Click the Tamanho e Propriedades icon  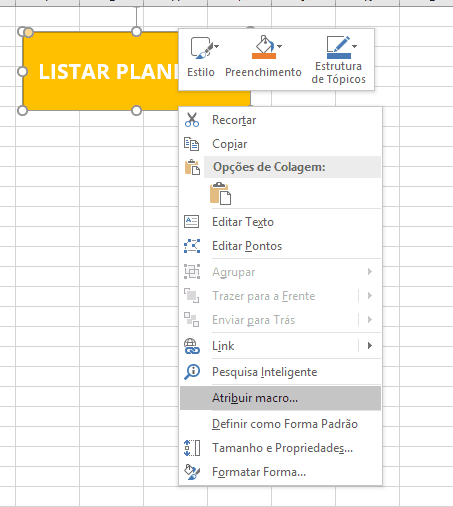pyautogui.click(x=192, y=448)
